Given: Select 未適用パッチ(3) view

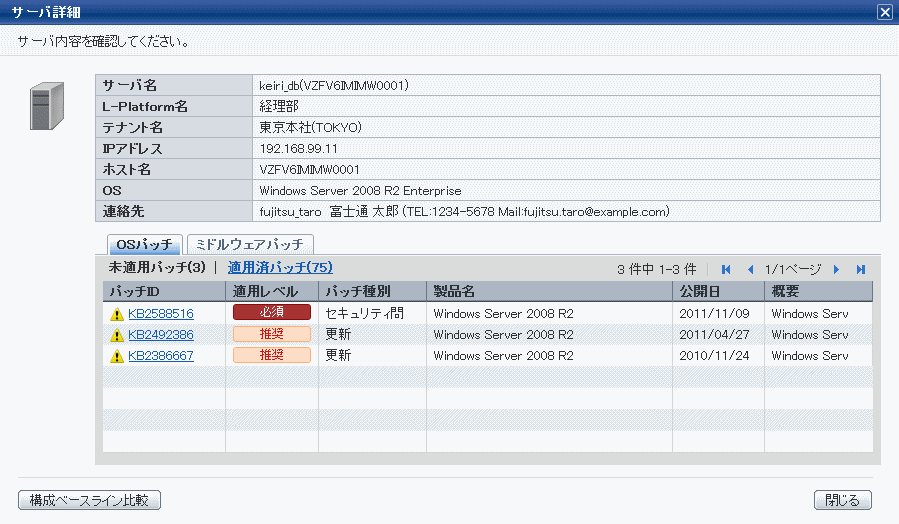Looking at the screenshot, I should [157, 267].
